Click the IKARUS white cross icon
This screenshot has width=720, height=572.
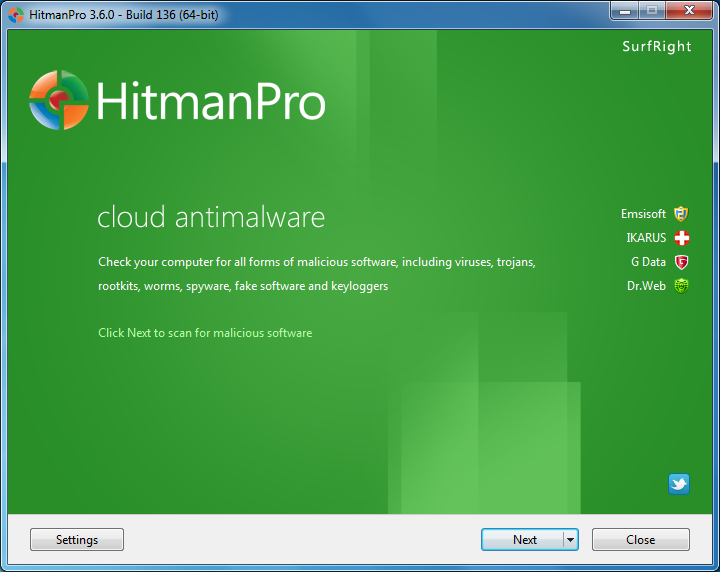coord(681,238)
